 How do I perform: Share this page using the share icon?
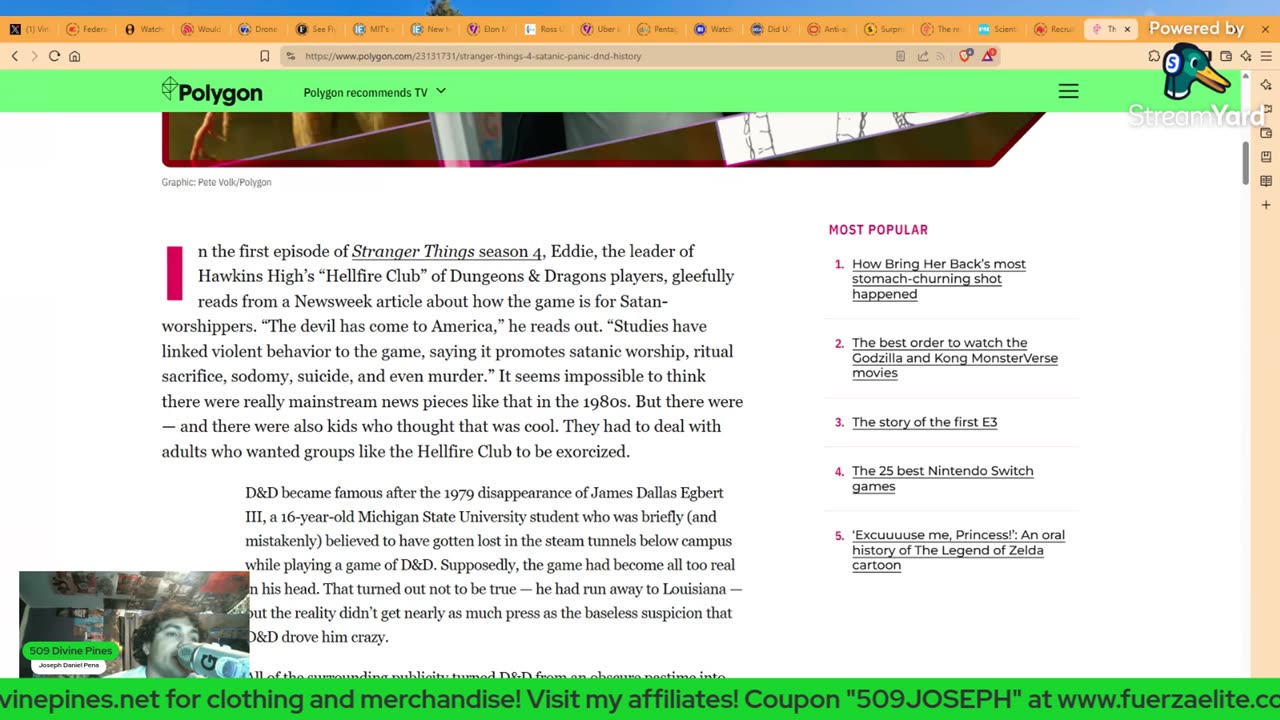pos(922,56)
